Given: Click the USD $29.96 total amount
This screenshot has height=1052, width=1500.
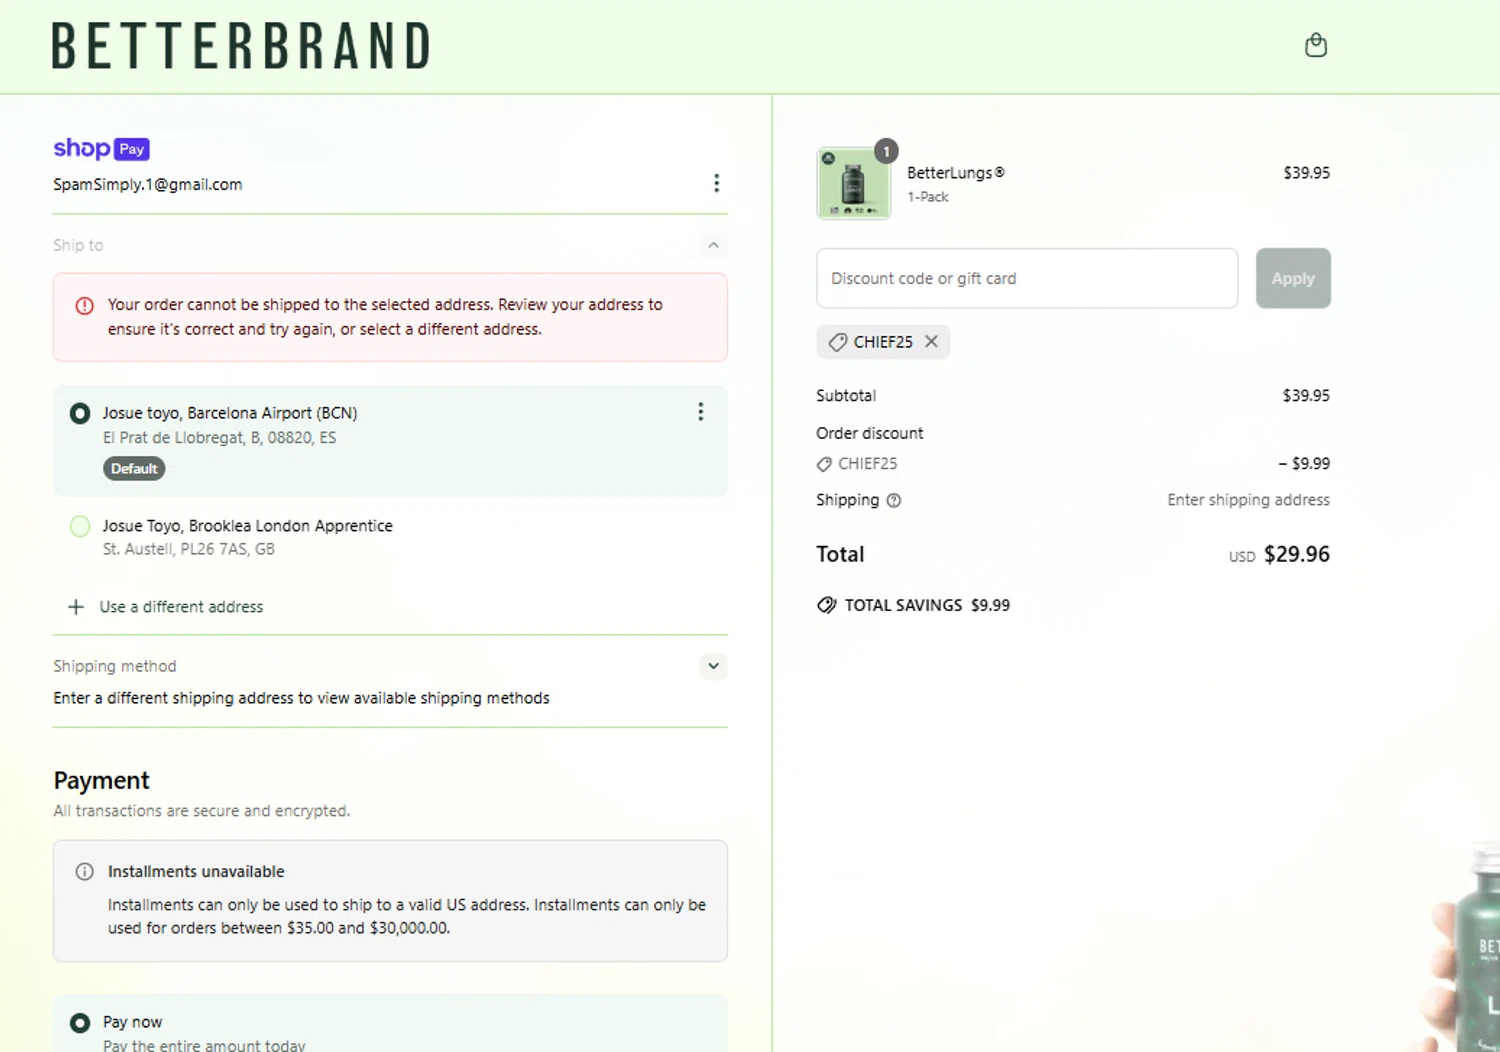Looking at the screenshot, I should pos(1279,555).
